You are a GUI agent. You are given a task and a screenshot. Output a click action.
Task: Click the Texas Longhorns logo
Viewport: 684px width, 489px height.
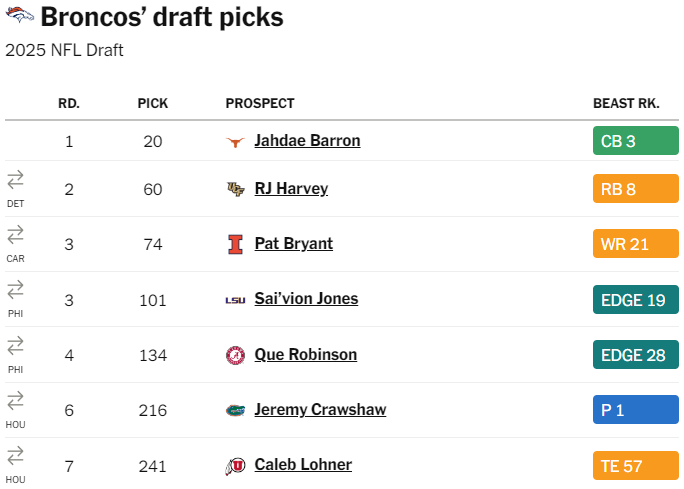(235, 142)
